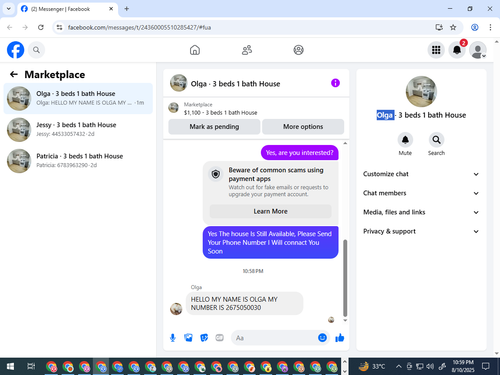500x375 pixels.
Task: Open the Jessy 3 beds 1 bath conversation
Action: [78, 129]
